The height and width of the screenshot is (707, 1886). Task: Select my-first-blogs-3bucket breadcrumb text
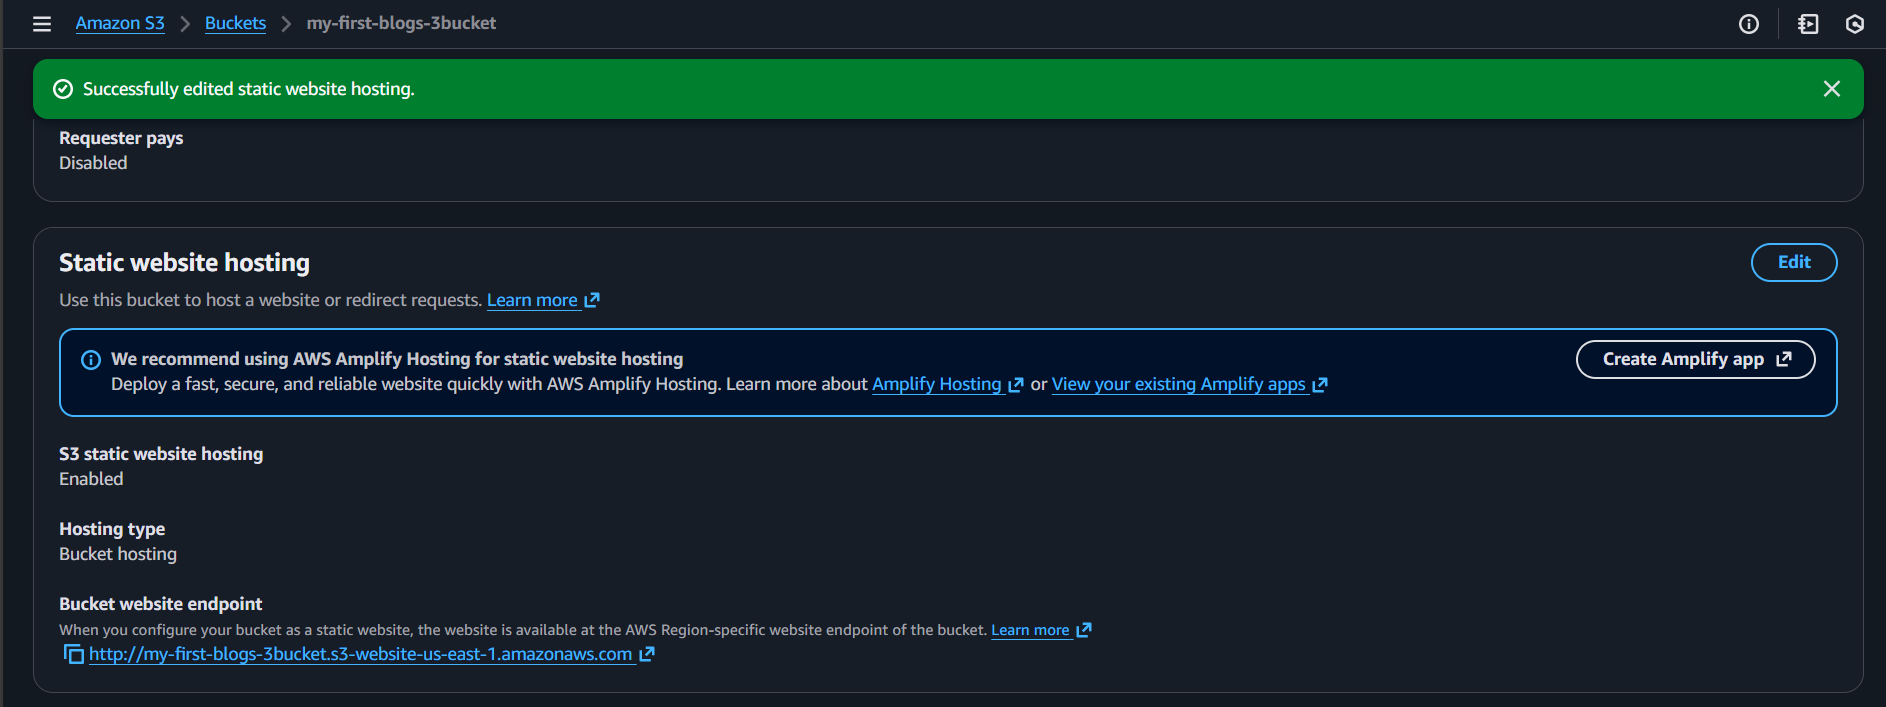(401, 23)
